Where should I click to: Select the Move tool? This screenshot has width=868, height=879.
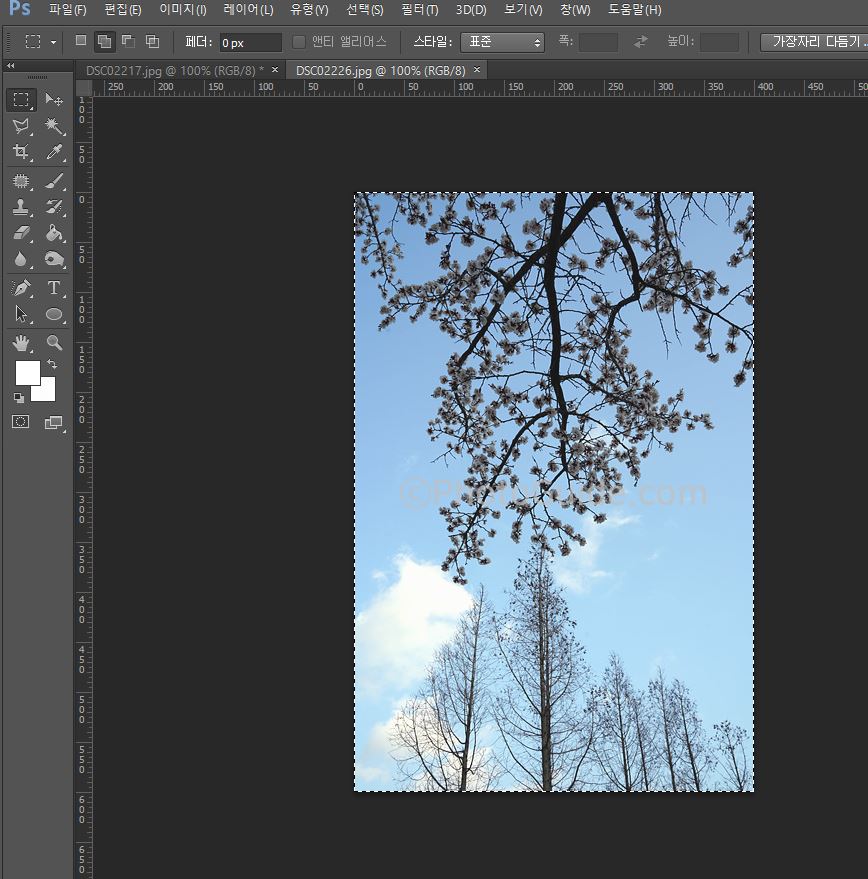coord(54,100)
